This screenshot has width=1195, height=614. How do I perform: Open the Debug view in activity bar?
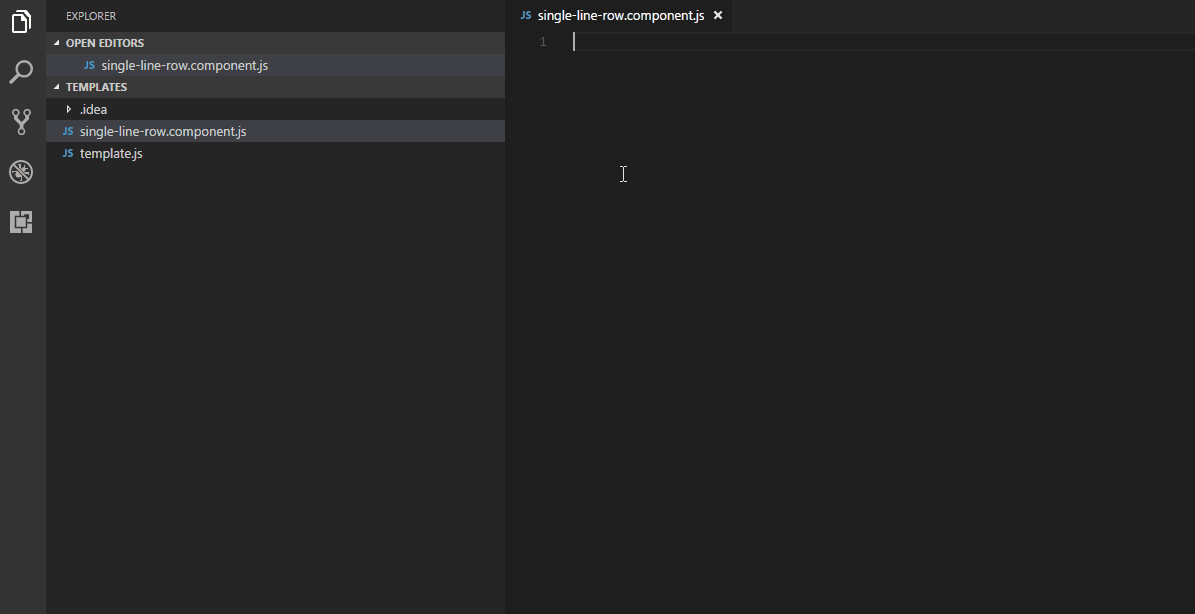[x=21, y=172]
